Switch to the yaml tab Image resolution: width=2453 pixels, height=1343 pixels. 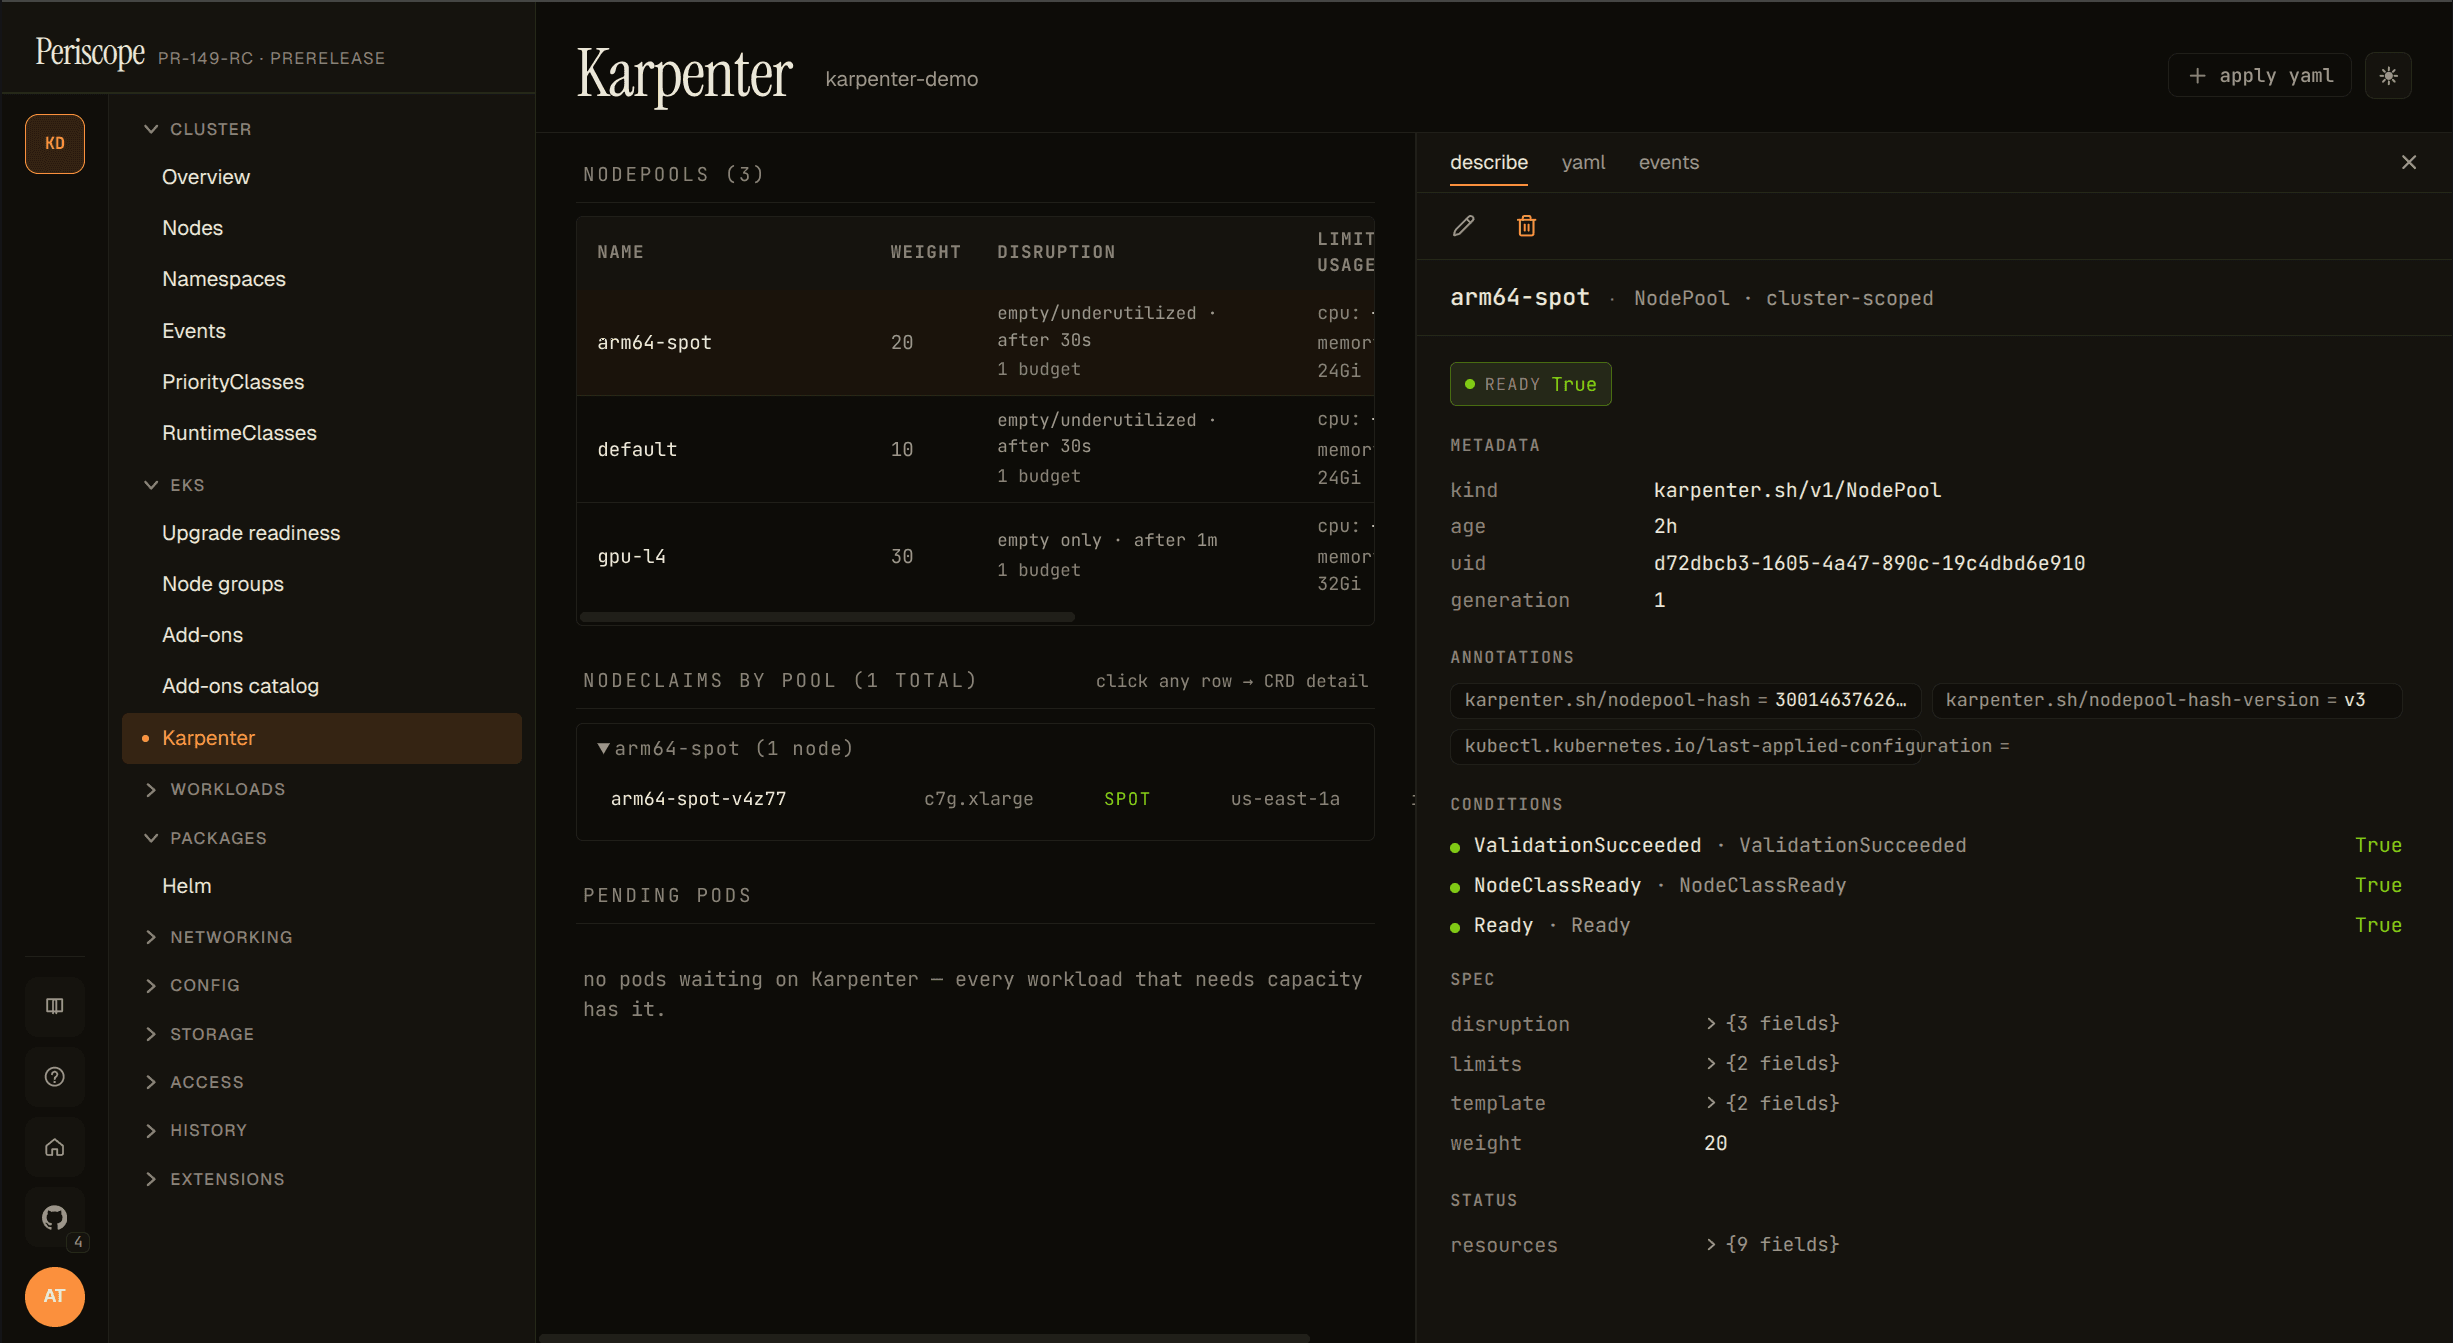1583,162
